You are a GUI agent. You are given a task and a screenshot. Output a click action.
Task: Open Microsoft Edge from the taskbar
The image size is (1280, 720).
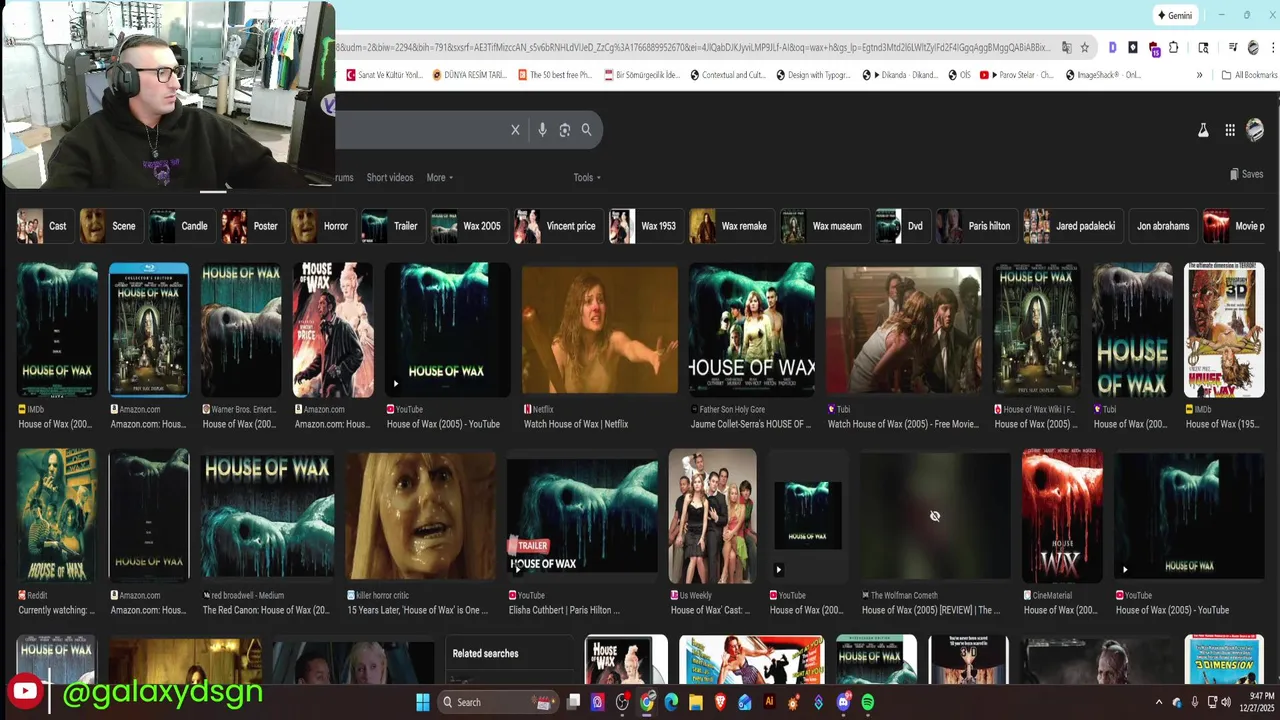pyautogui.click(x=671, y=702)
